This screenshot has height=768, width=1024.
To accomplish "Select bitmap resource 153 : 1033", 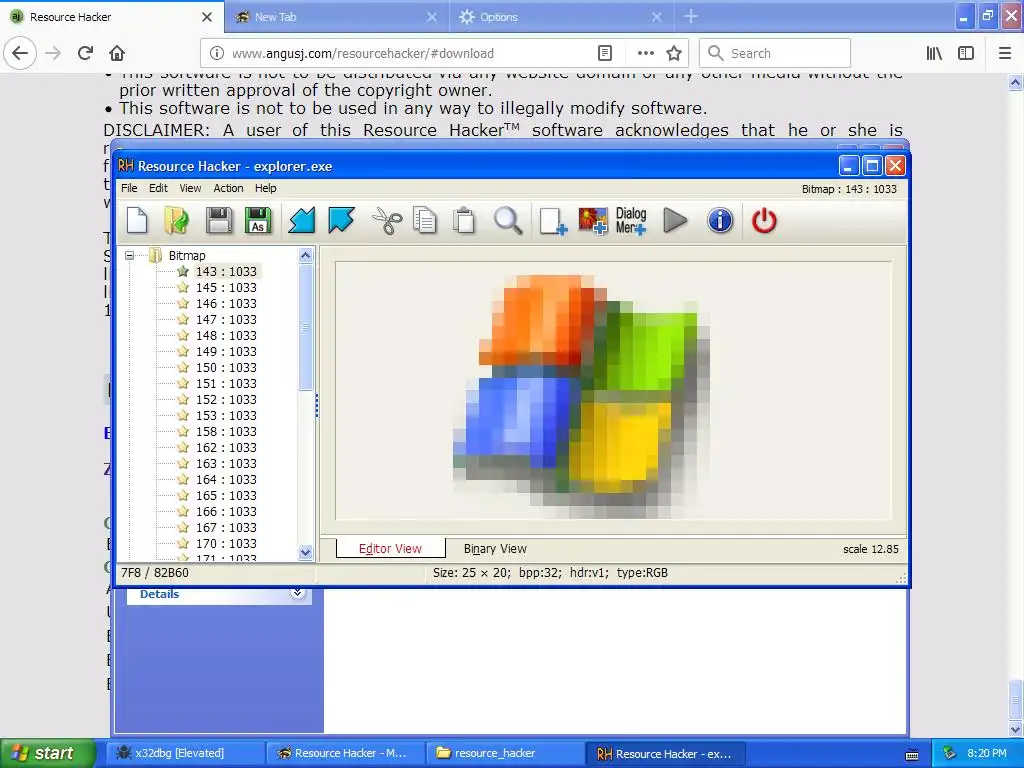I will point(226,415).
